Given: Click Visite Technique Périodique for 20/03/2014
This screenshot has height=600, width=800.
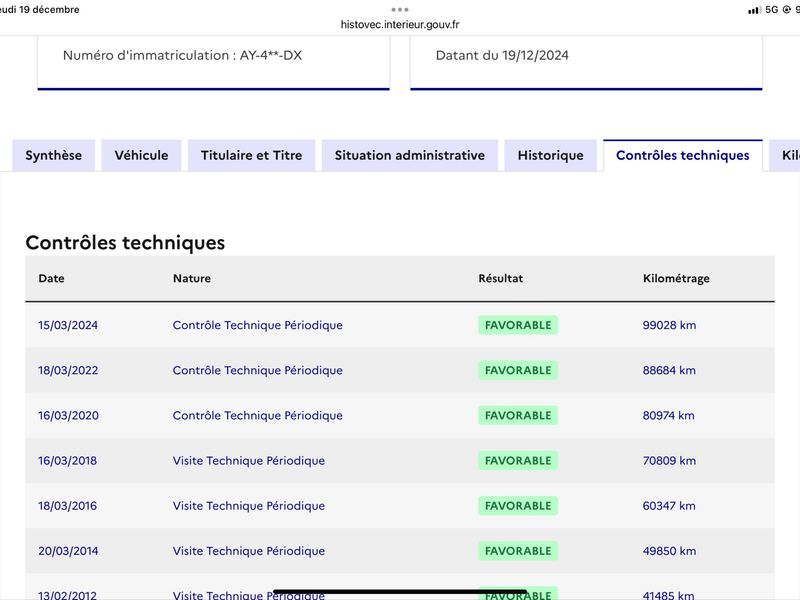Looking at the screenshot, I should 249,551.
